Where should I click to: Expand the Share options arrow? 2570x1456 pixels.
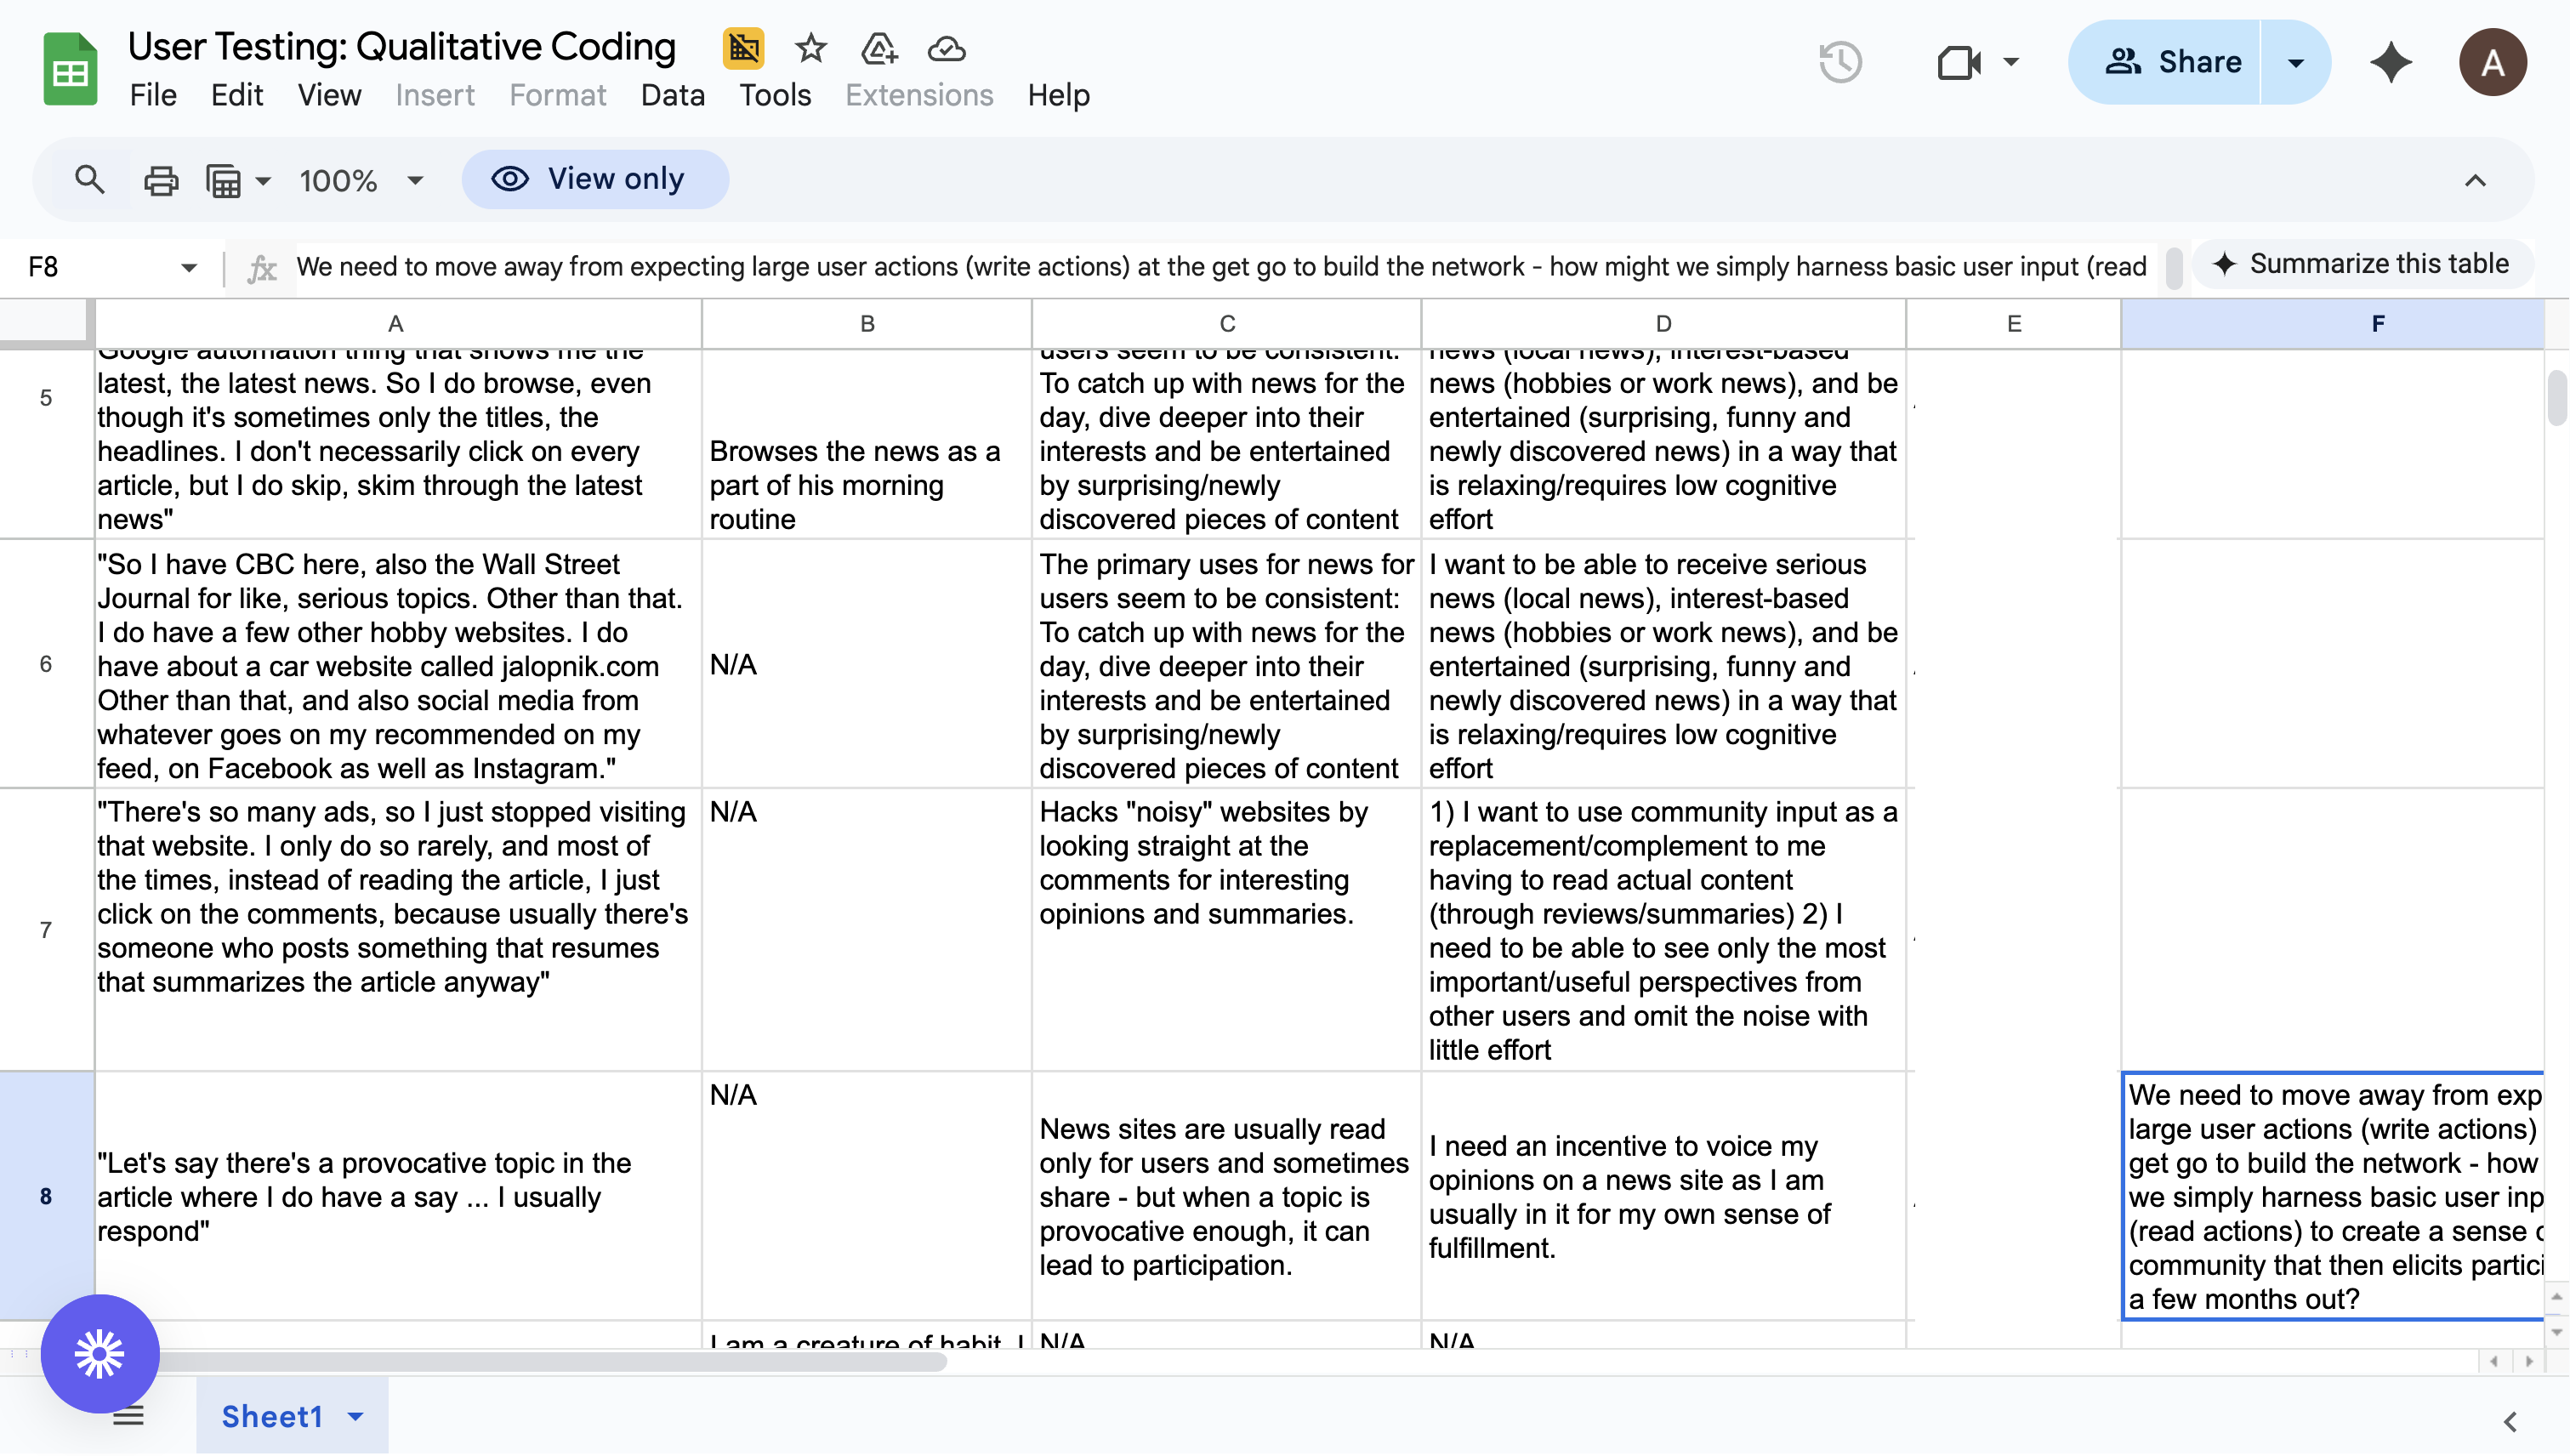pyautogui.click(x=2295, y=62)
